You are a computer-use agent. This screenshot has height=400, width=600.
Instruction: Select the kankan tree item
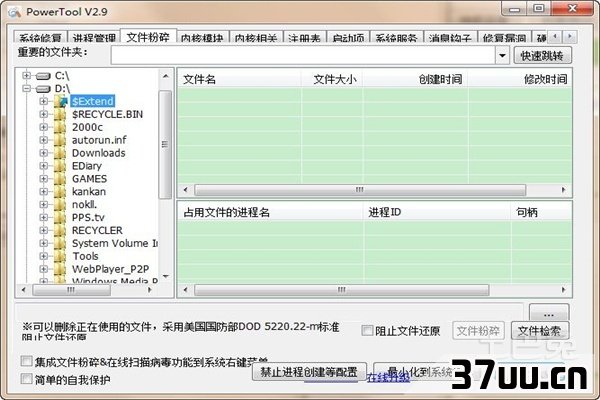point(89,192)
